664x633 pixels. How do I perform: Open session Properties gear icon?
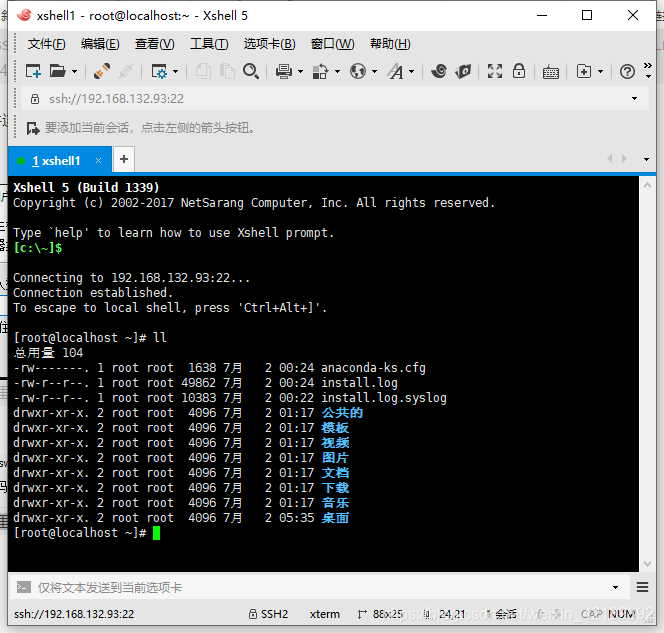(159, 71)
